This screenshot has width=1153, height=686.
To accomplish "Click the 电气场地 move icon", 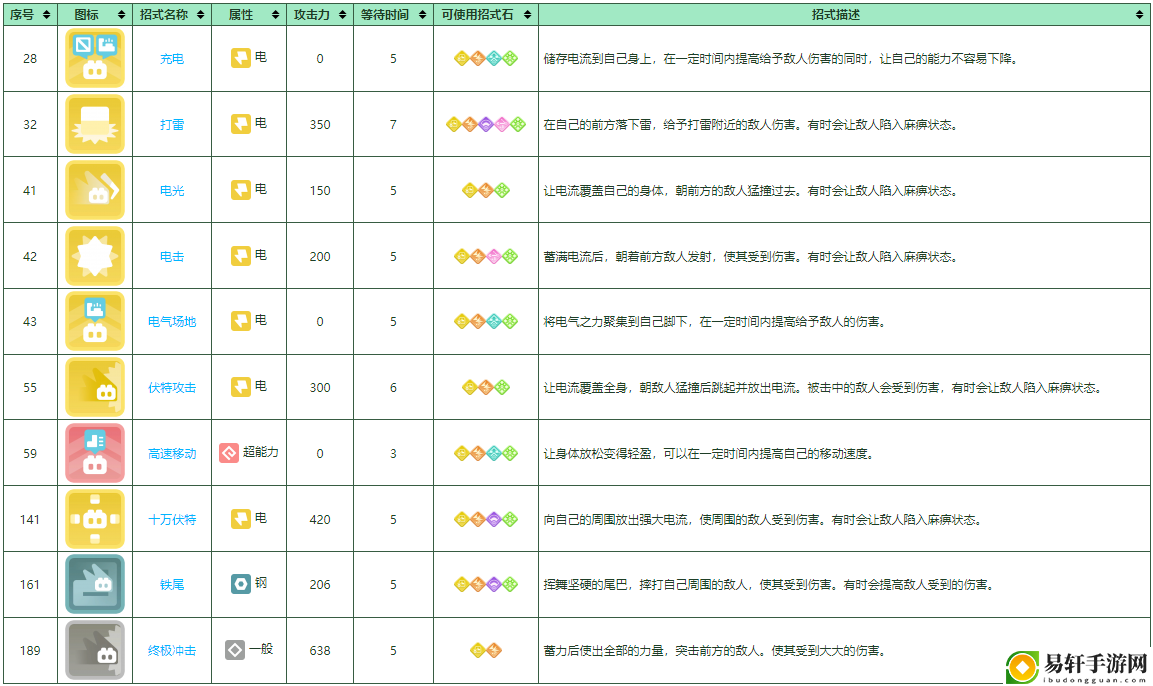I will [95, 321].
